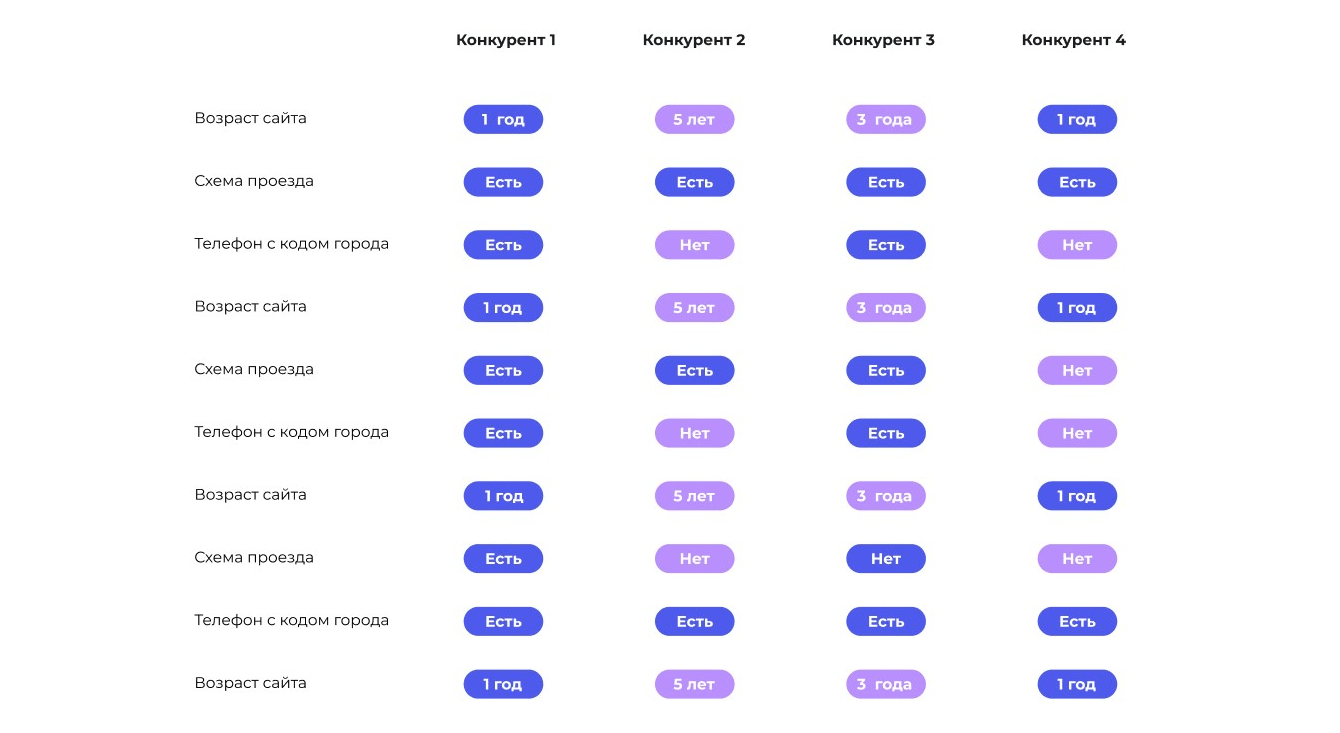Click the last Телефон с кодом города label
Image resolution: width=1340 pixels, height=733 pixels.
coord(291,620)
